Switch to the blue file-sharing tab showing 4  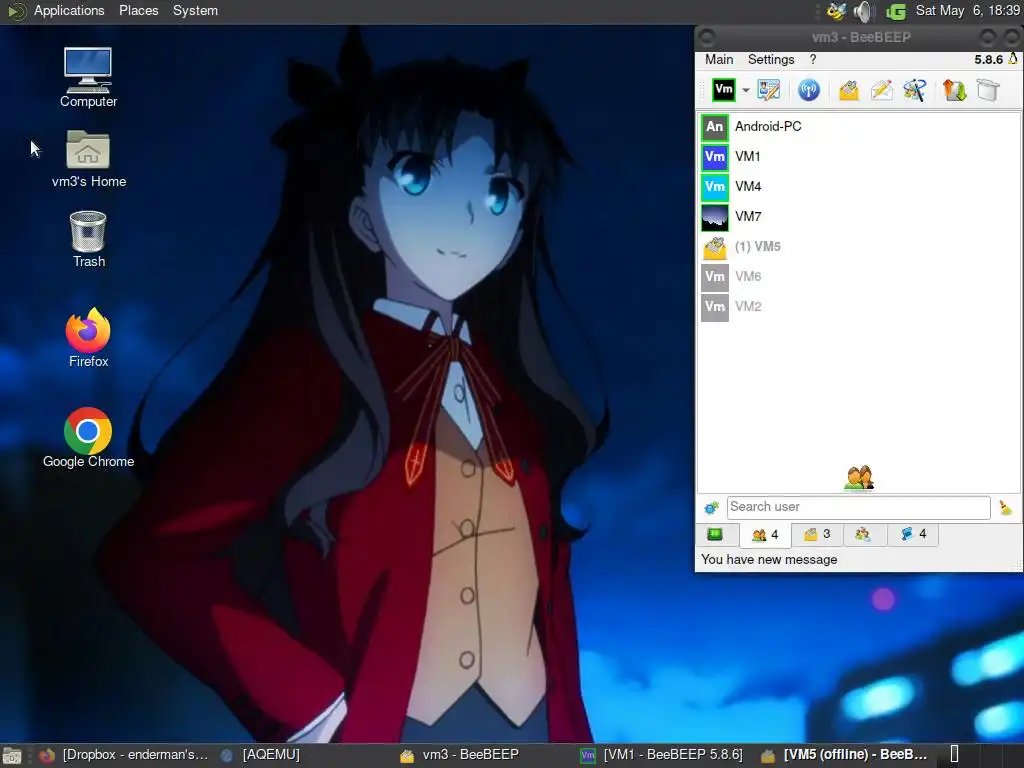(x=913, y=535)
